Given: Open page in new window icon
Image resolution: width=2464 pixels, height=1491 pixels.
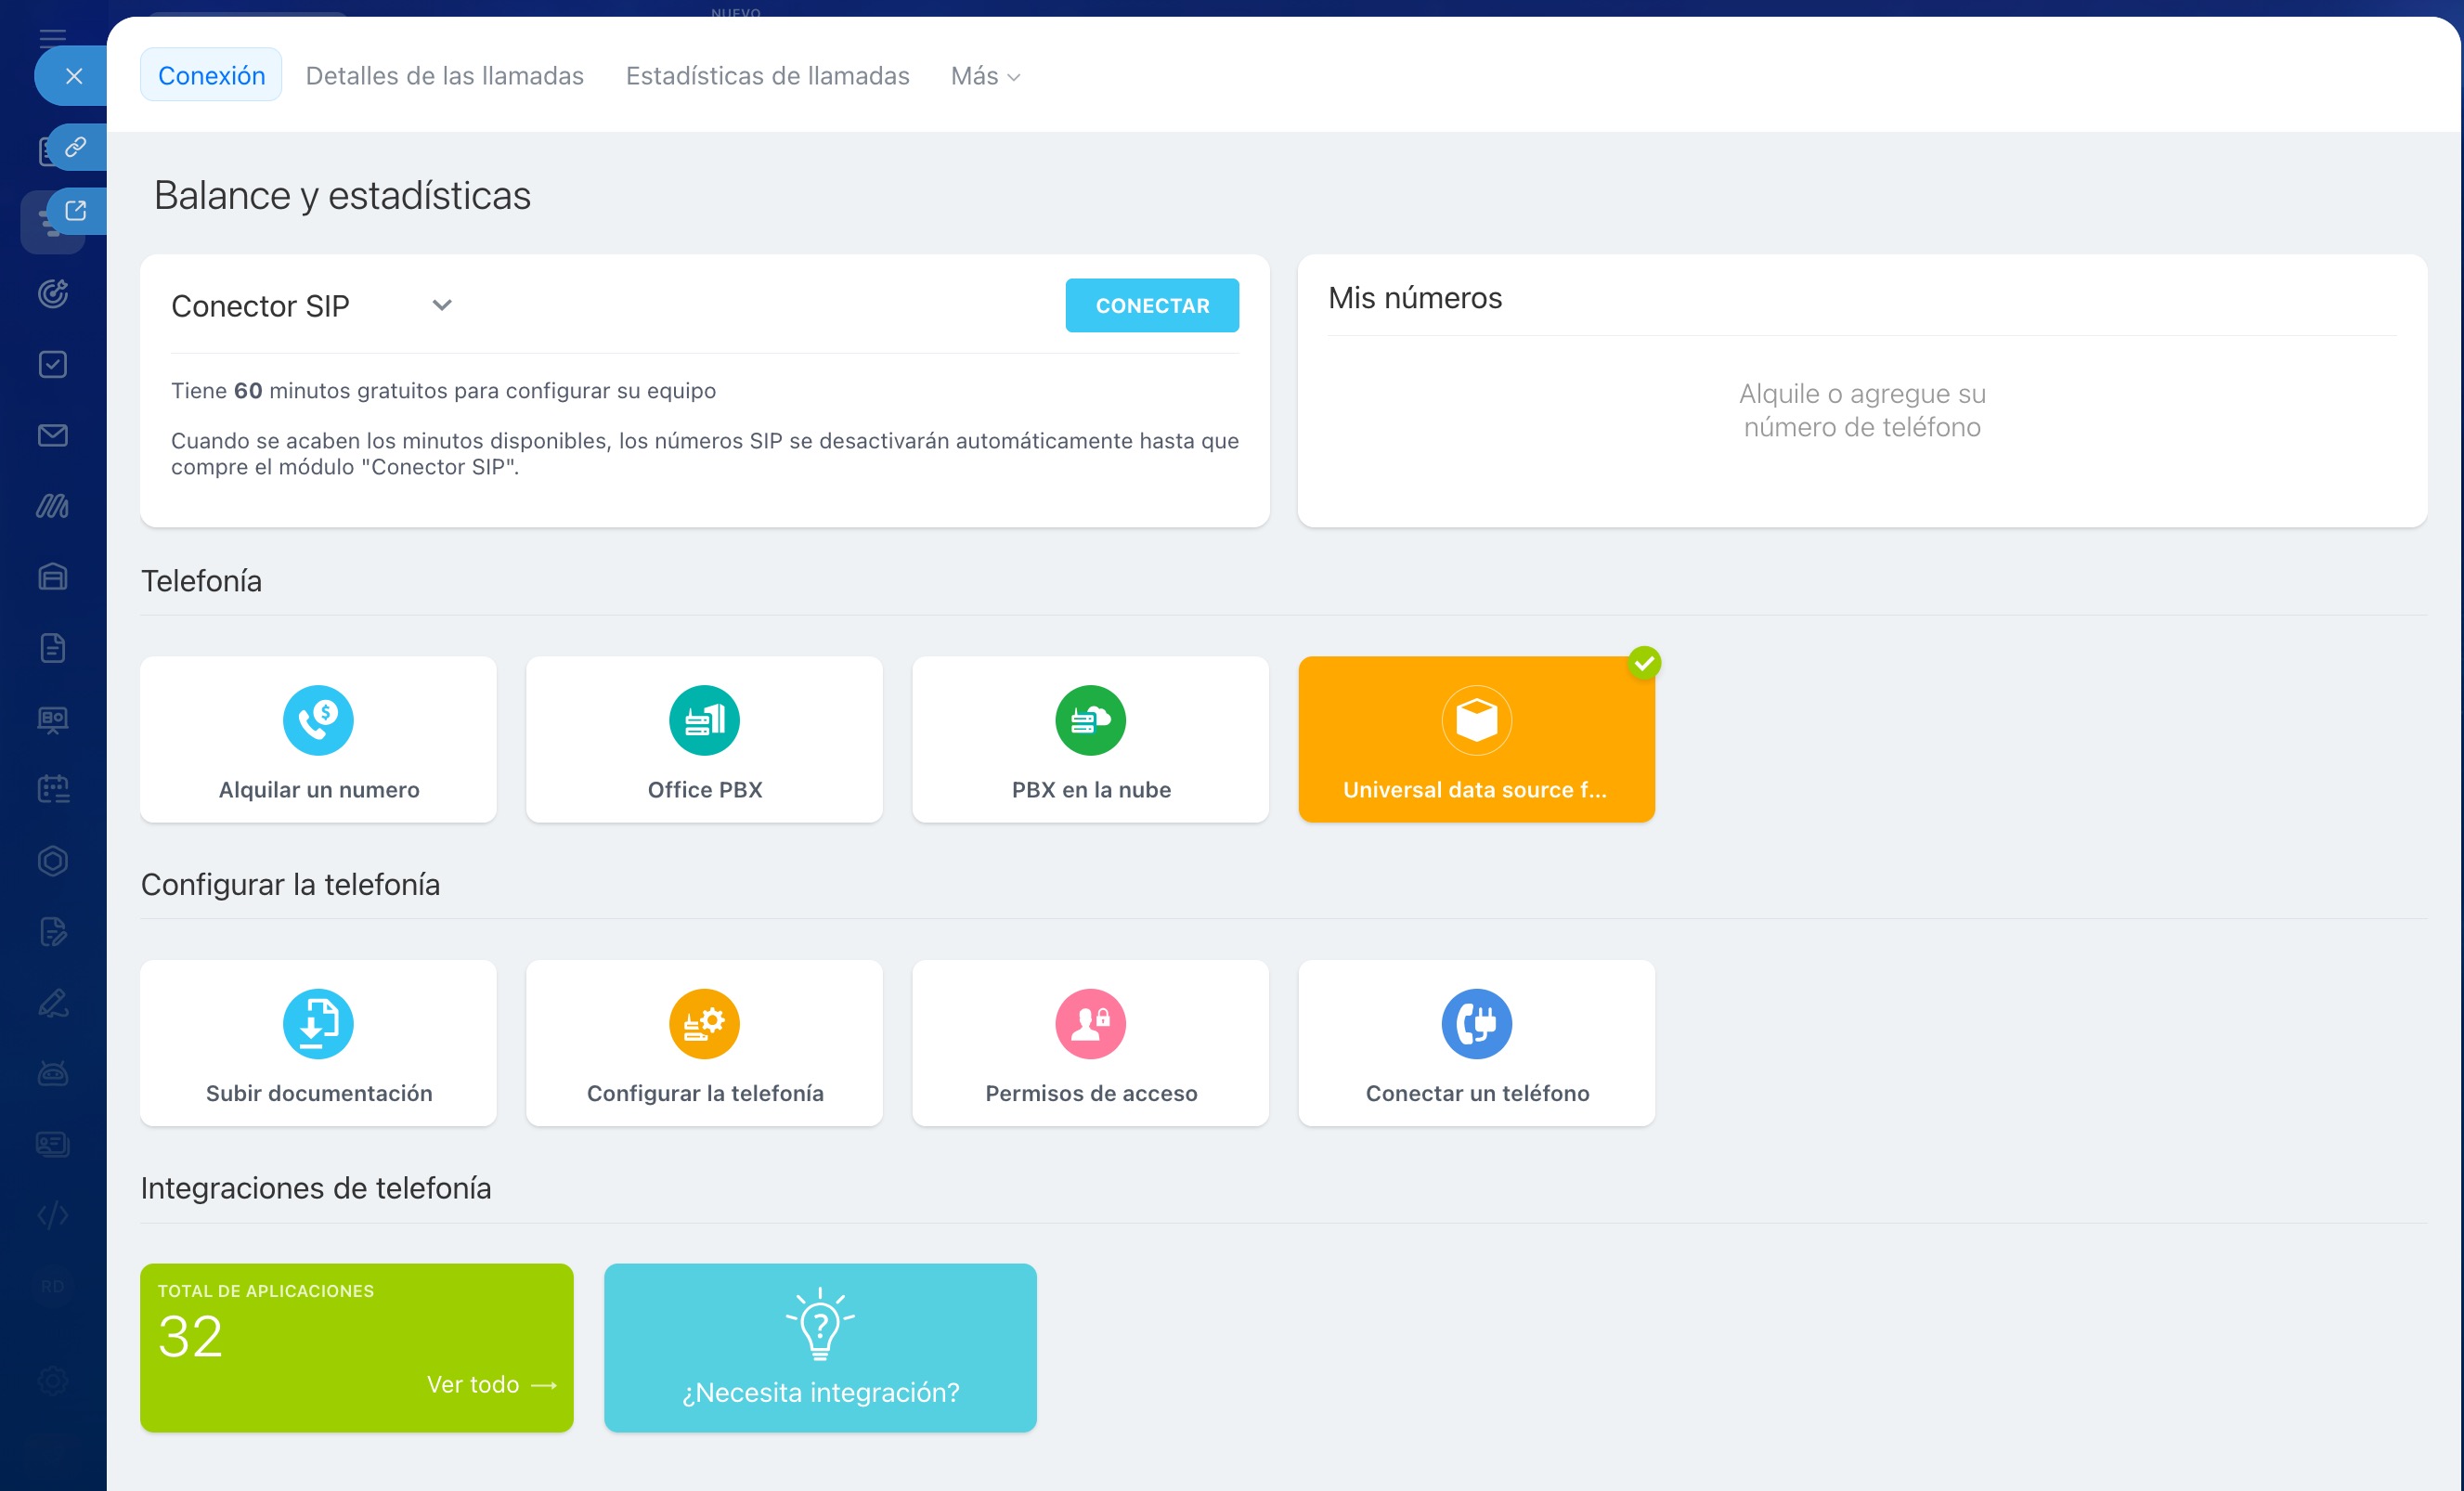Looking at the screenshot, I should pos(76,211).
